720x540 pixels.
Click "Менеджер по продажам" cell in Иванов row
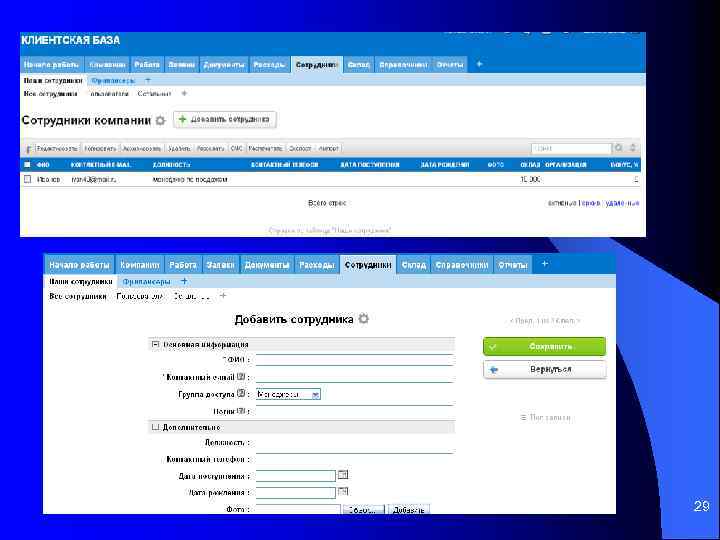point(190,180)
